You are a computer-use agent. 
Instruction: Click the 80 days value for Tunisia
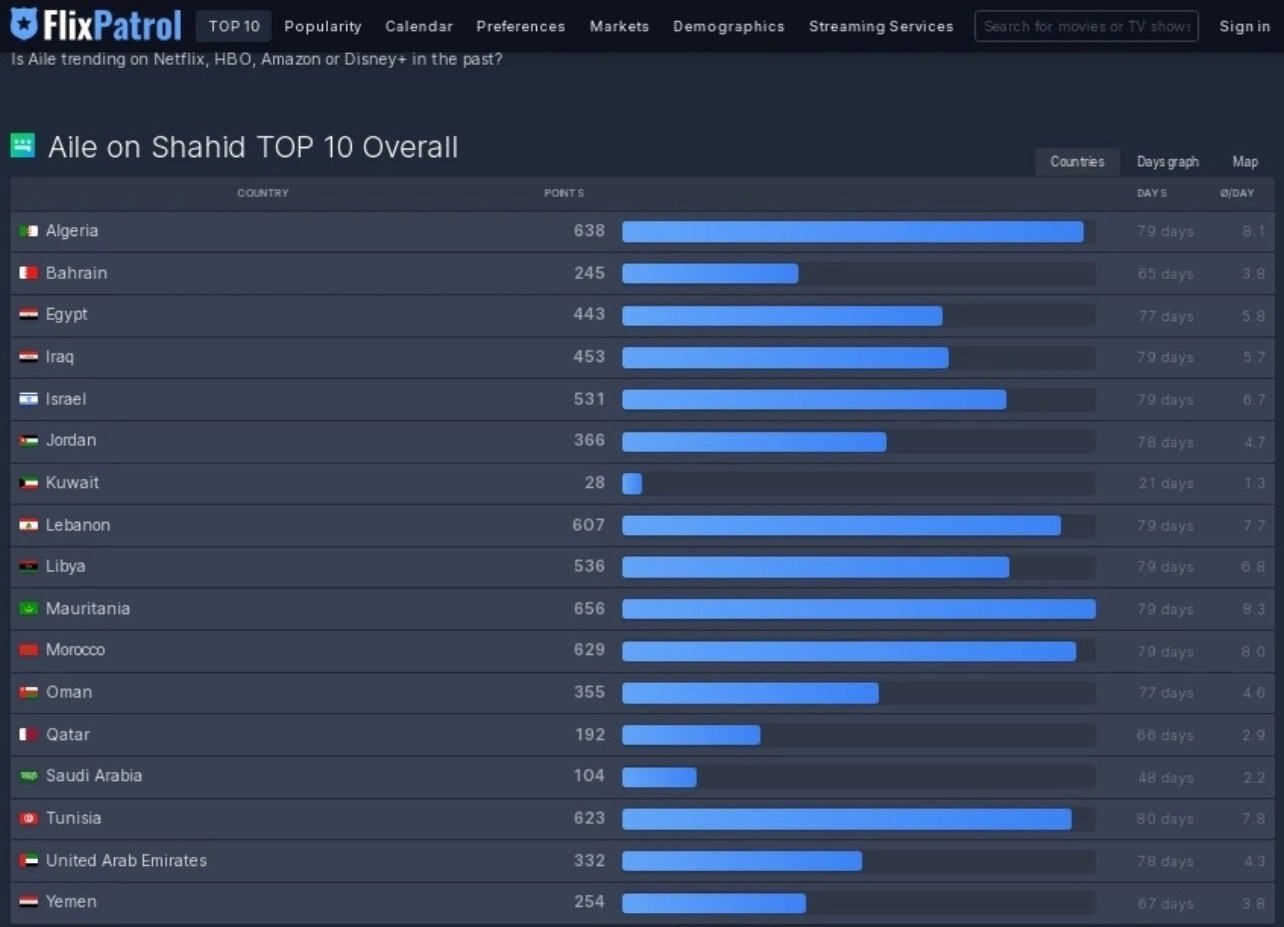pos(1165,819)
